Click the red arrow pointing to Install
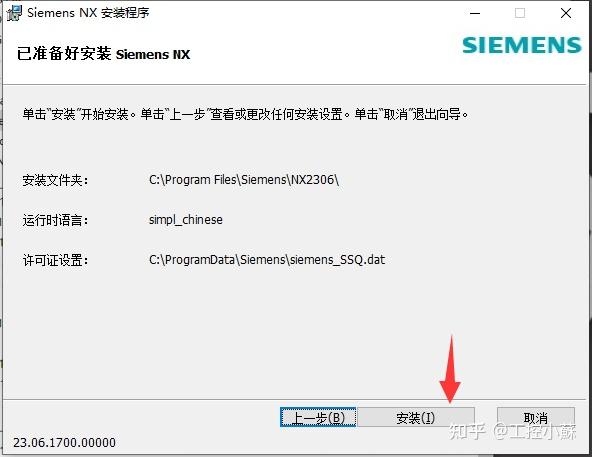This screenshot has width=592, height=457. 450,369
